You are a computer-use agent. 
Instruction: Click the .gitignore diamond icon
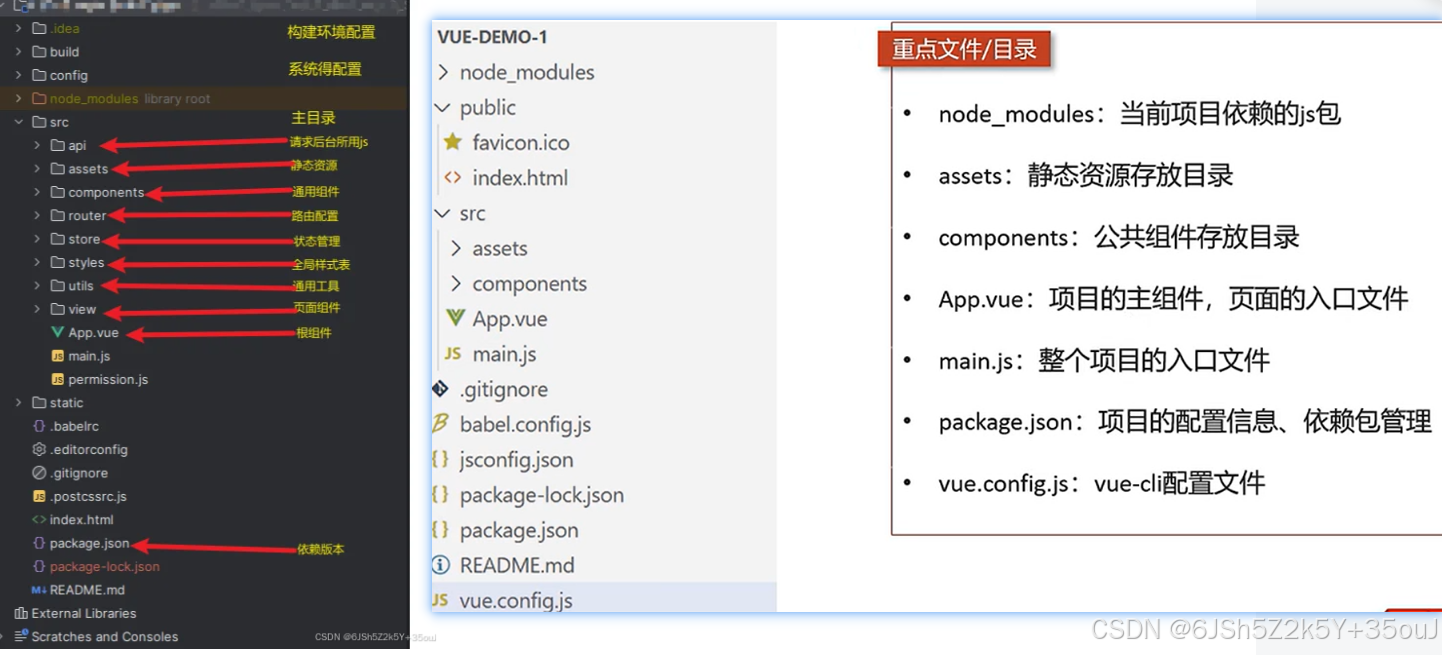(440, 389)
